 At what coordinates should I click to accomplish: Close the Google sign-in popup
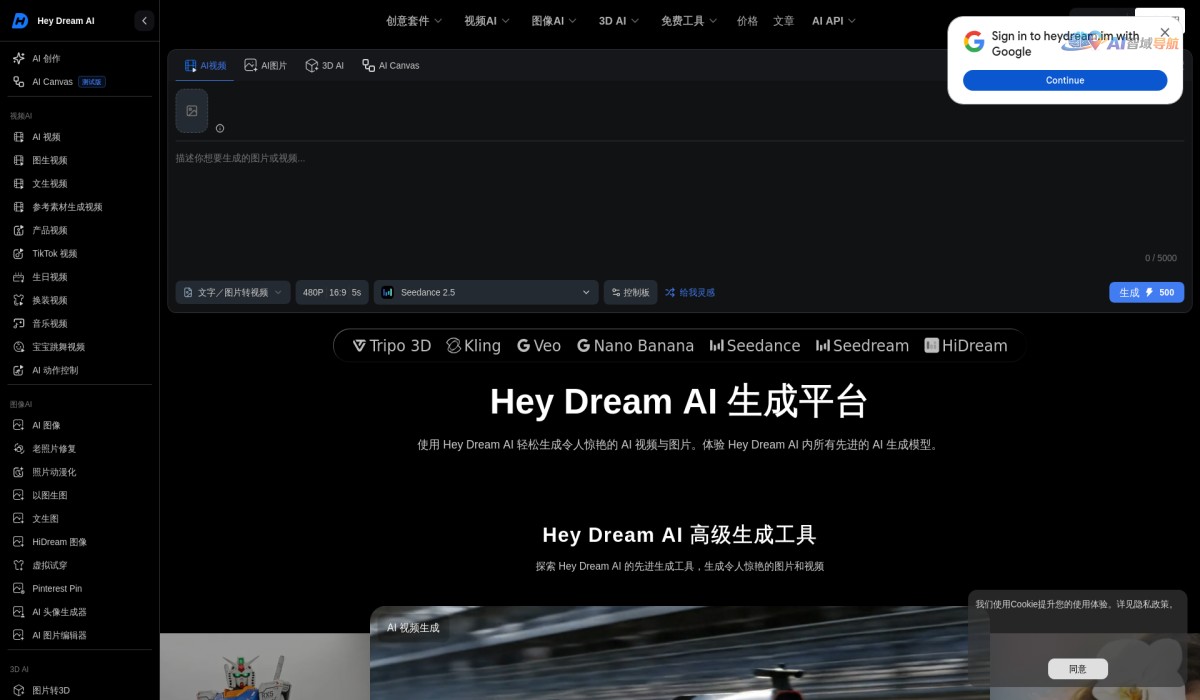pos(1165,32)
